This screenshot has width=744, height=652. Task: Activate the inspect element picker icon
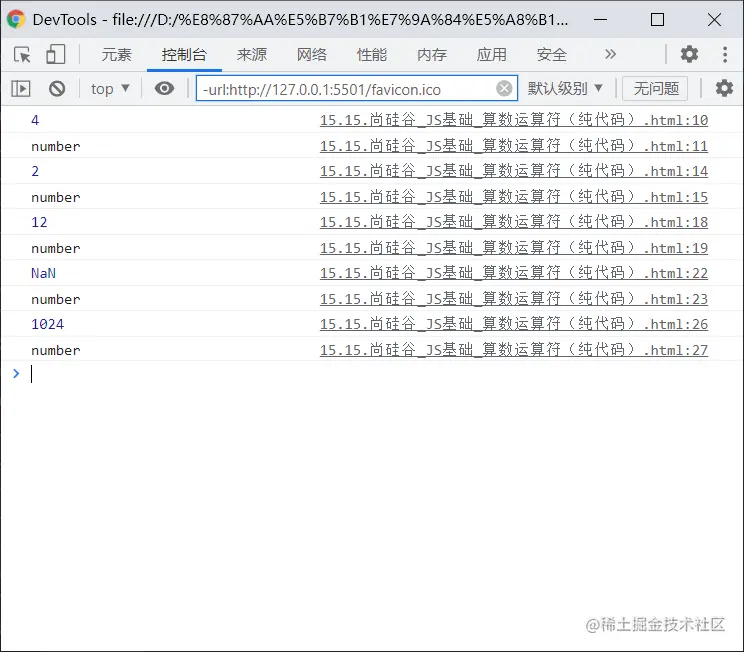[x=22, y=55]
